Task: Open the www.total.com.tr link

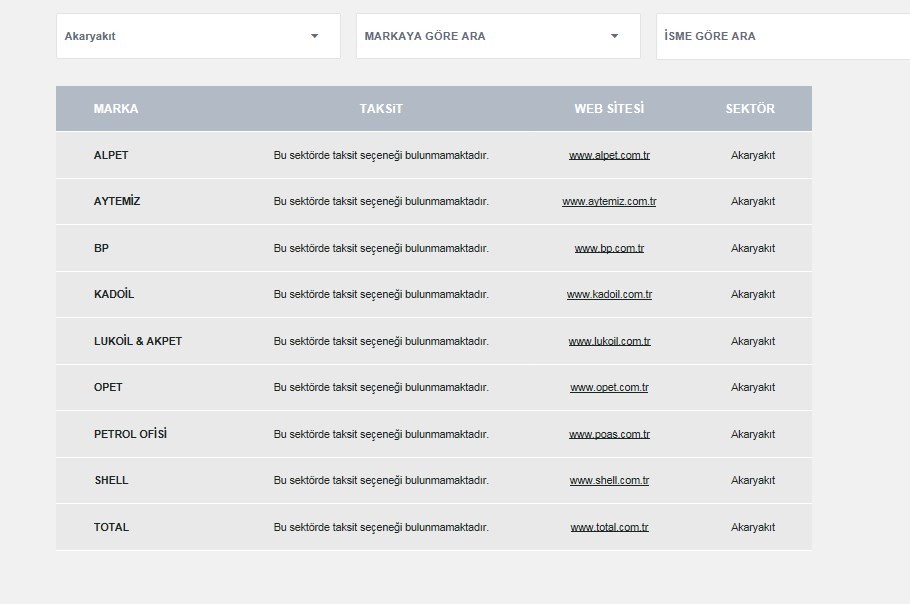Action: [609, 527]
